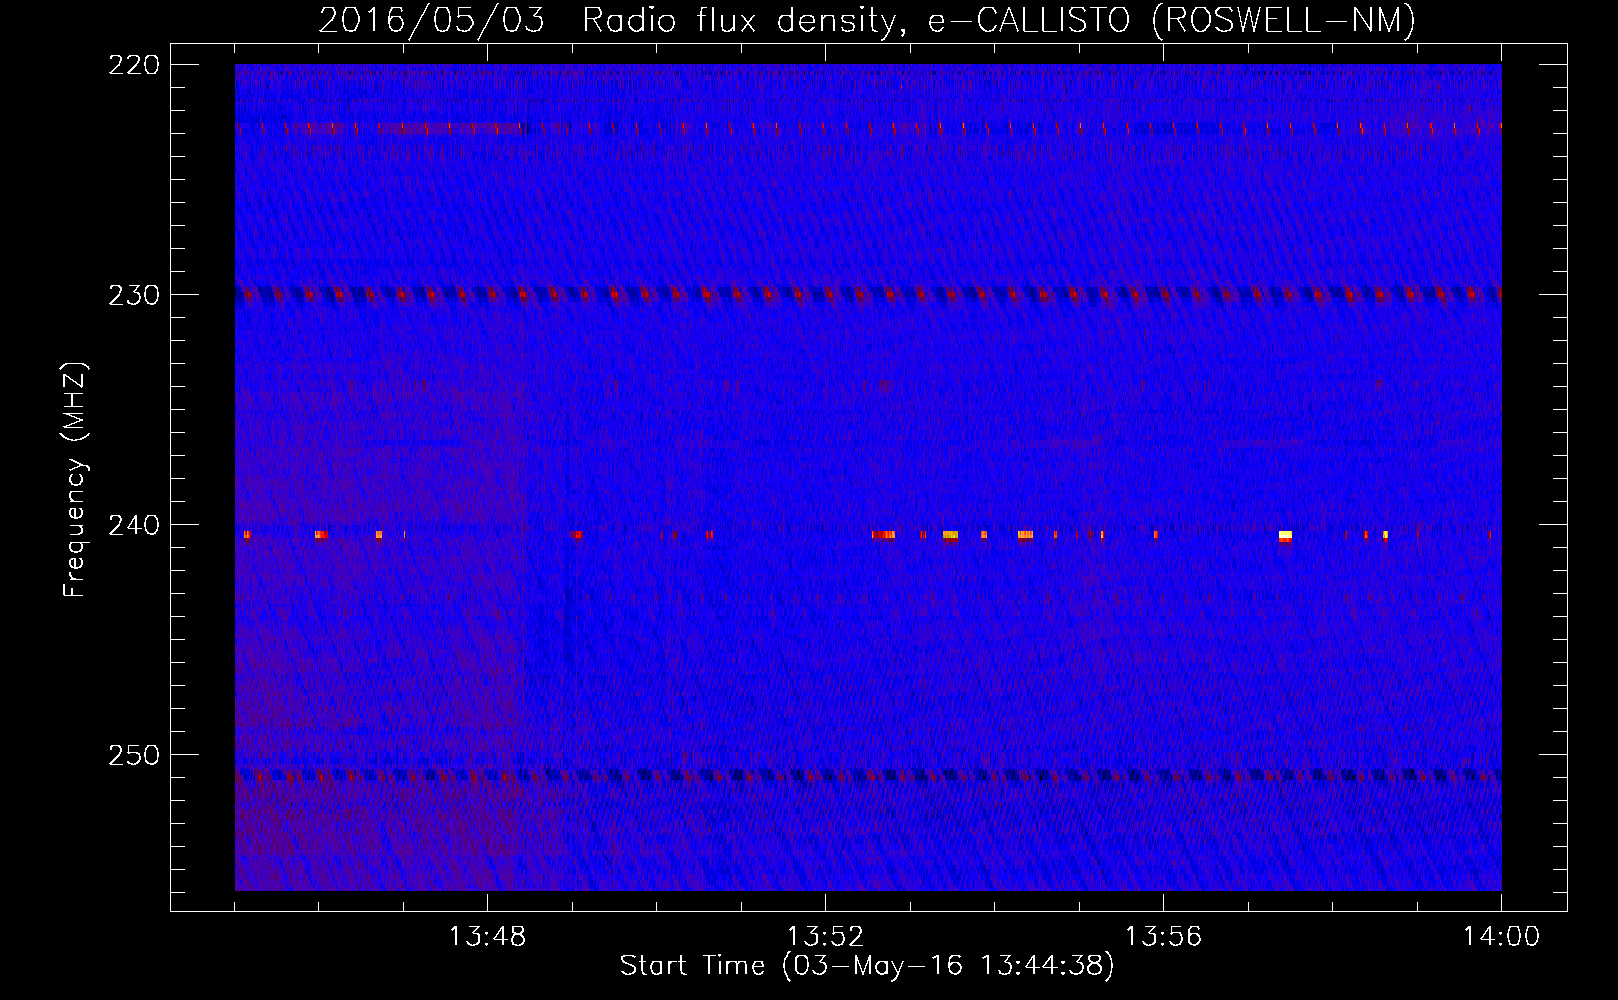This screenshot has width=1618, height=1000.
Task: Click the 220 frequency tick label
Action: coord(134,65)
